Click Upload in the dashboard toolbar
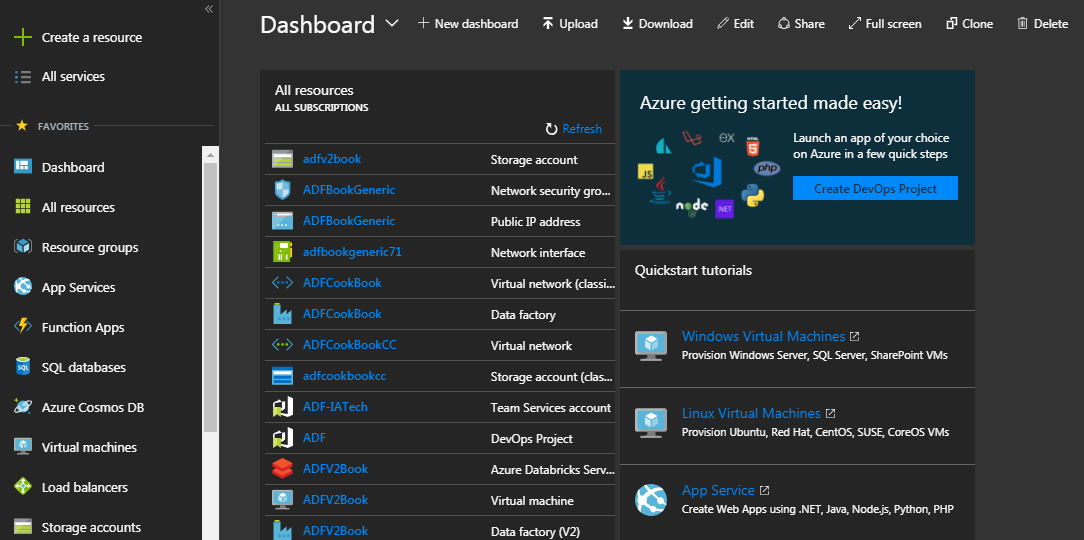 point(570,24)
